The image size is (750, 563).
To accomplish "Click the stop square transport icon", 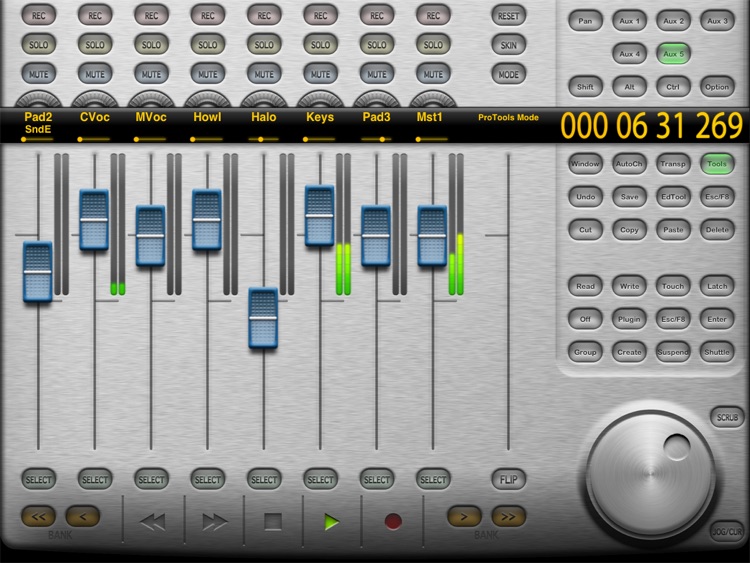I will coord(273,521).
